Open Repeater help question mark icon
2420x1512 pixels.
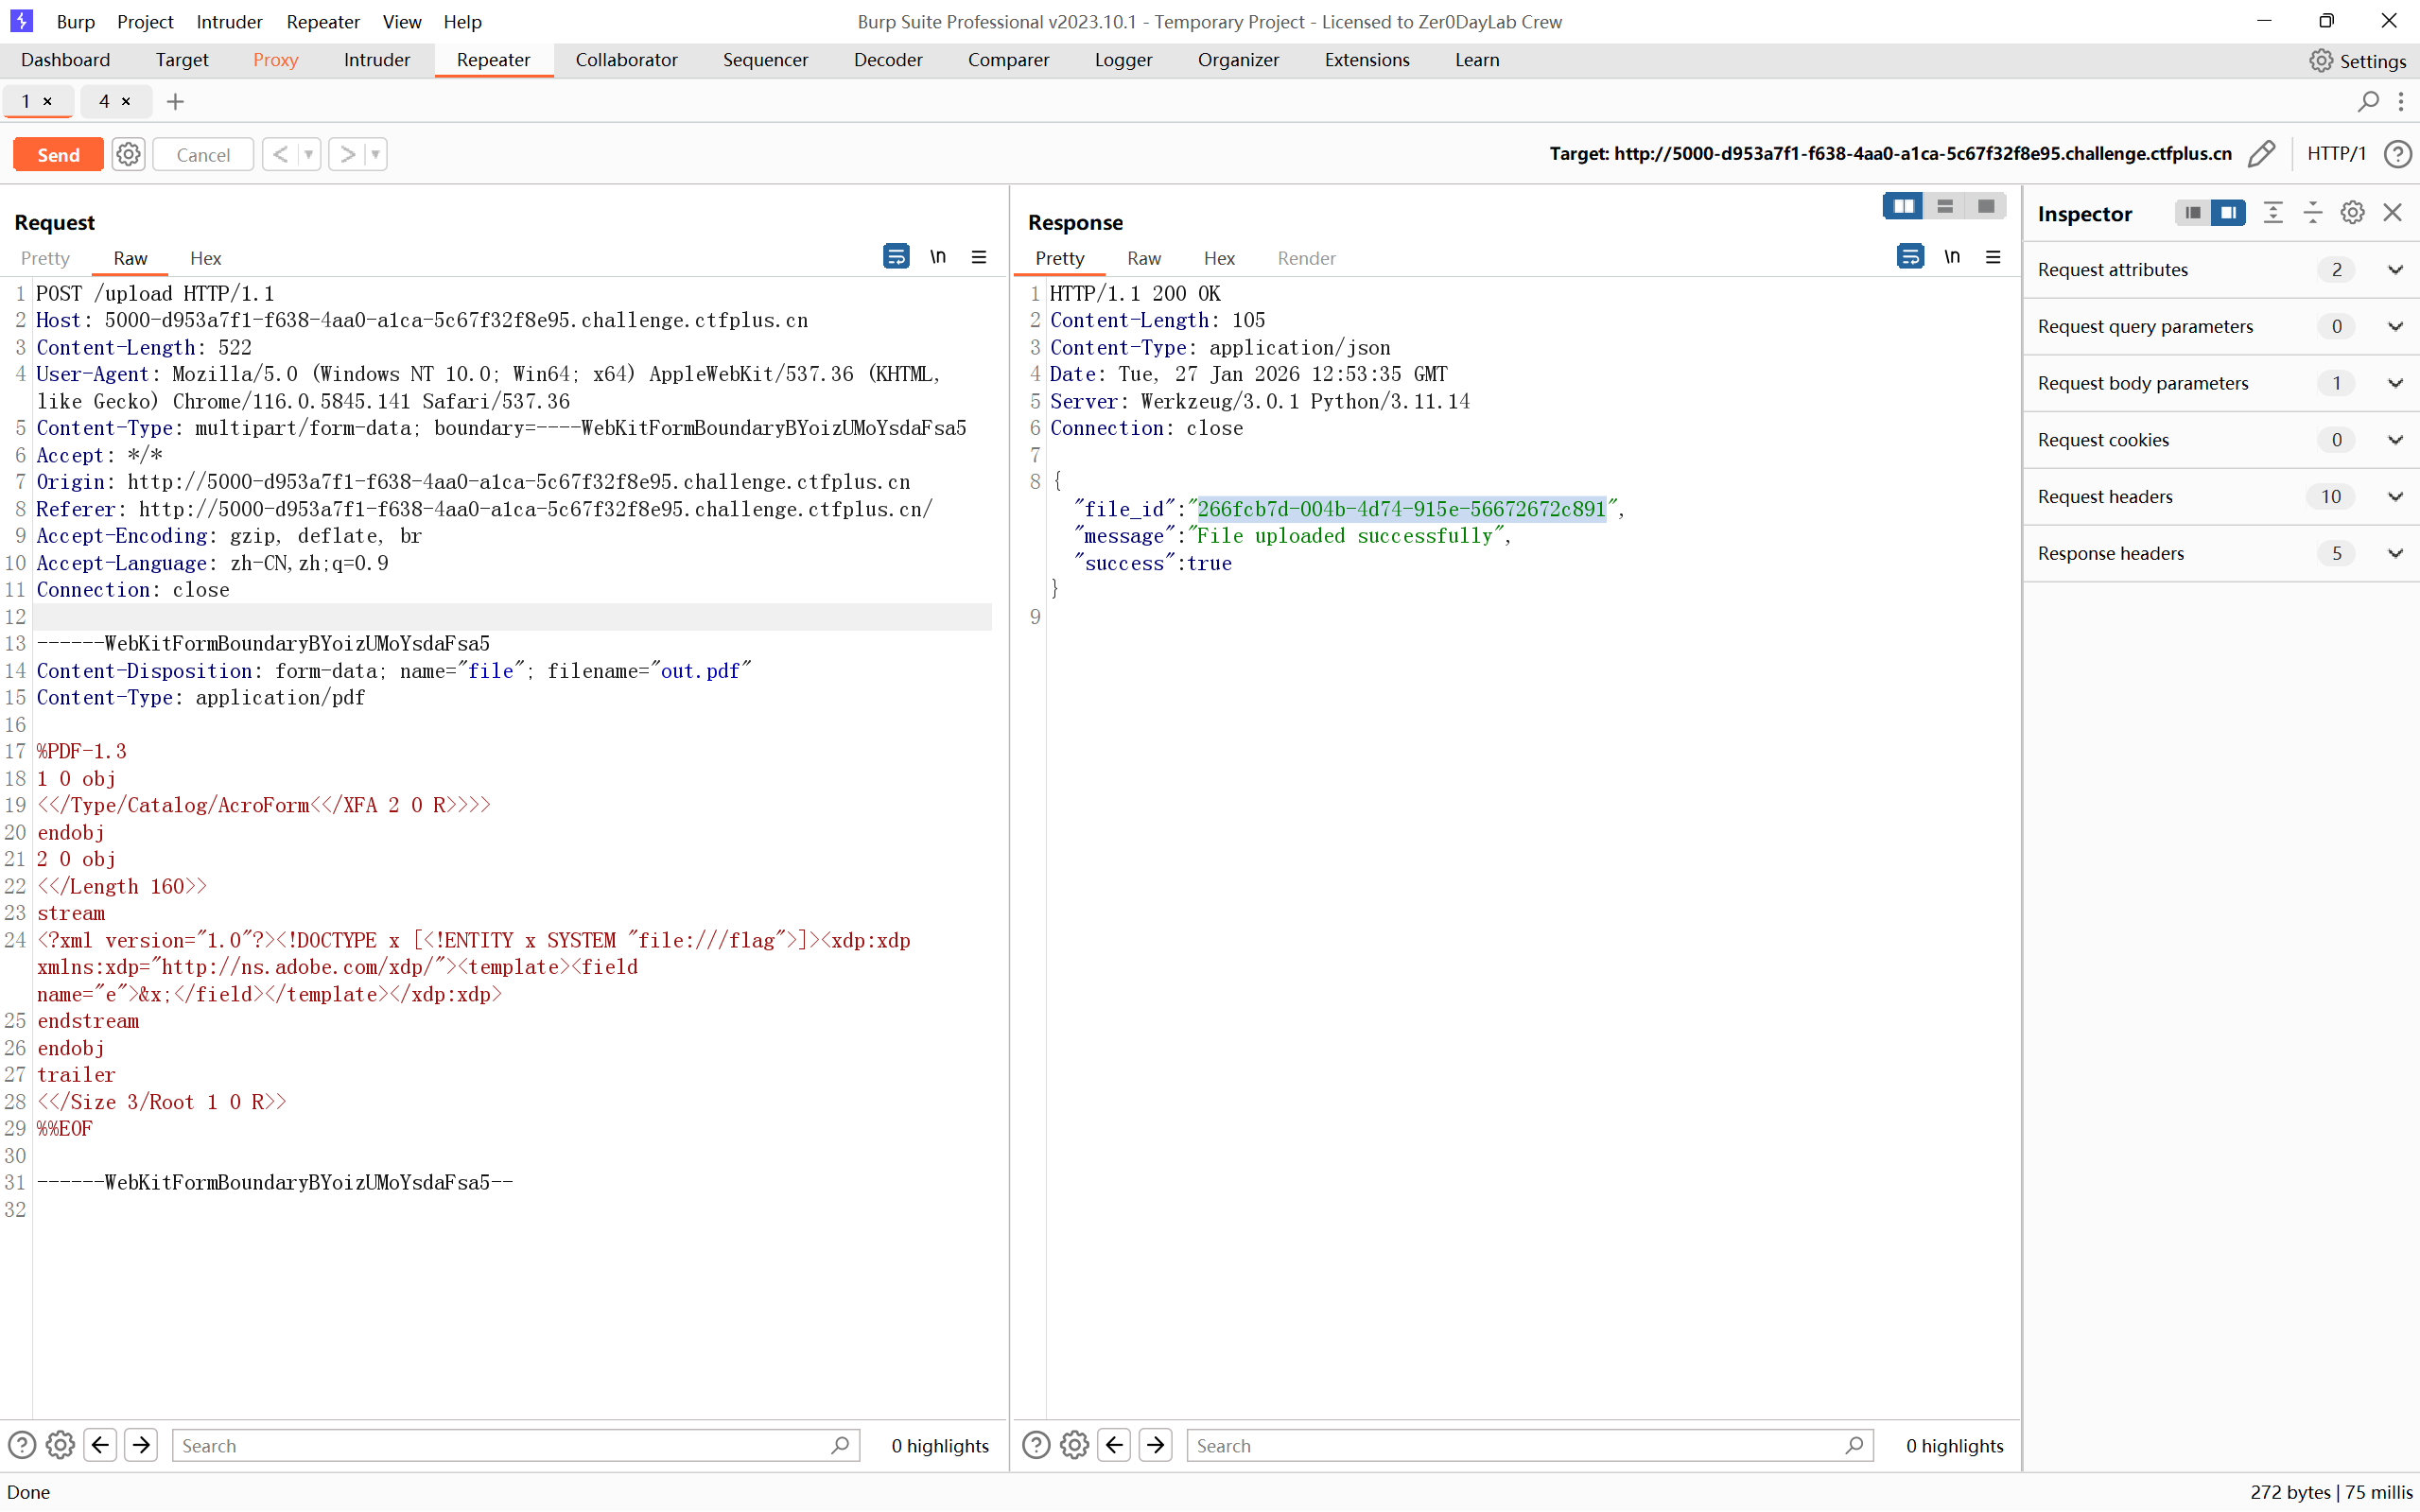[x=2397, y=154]
